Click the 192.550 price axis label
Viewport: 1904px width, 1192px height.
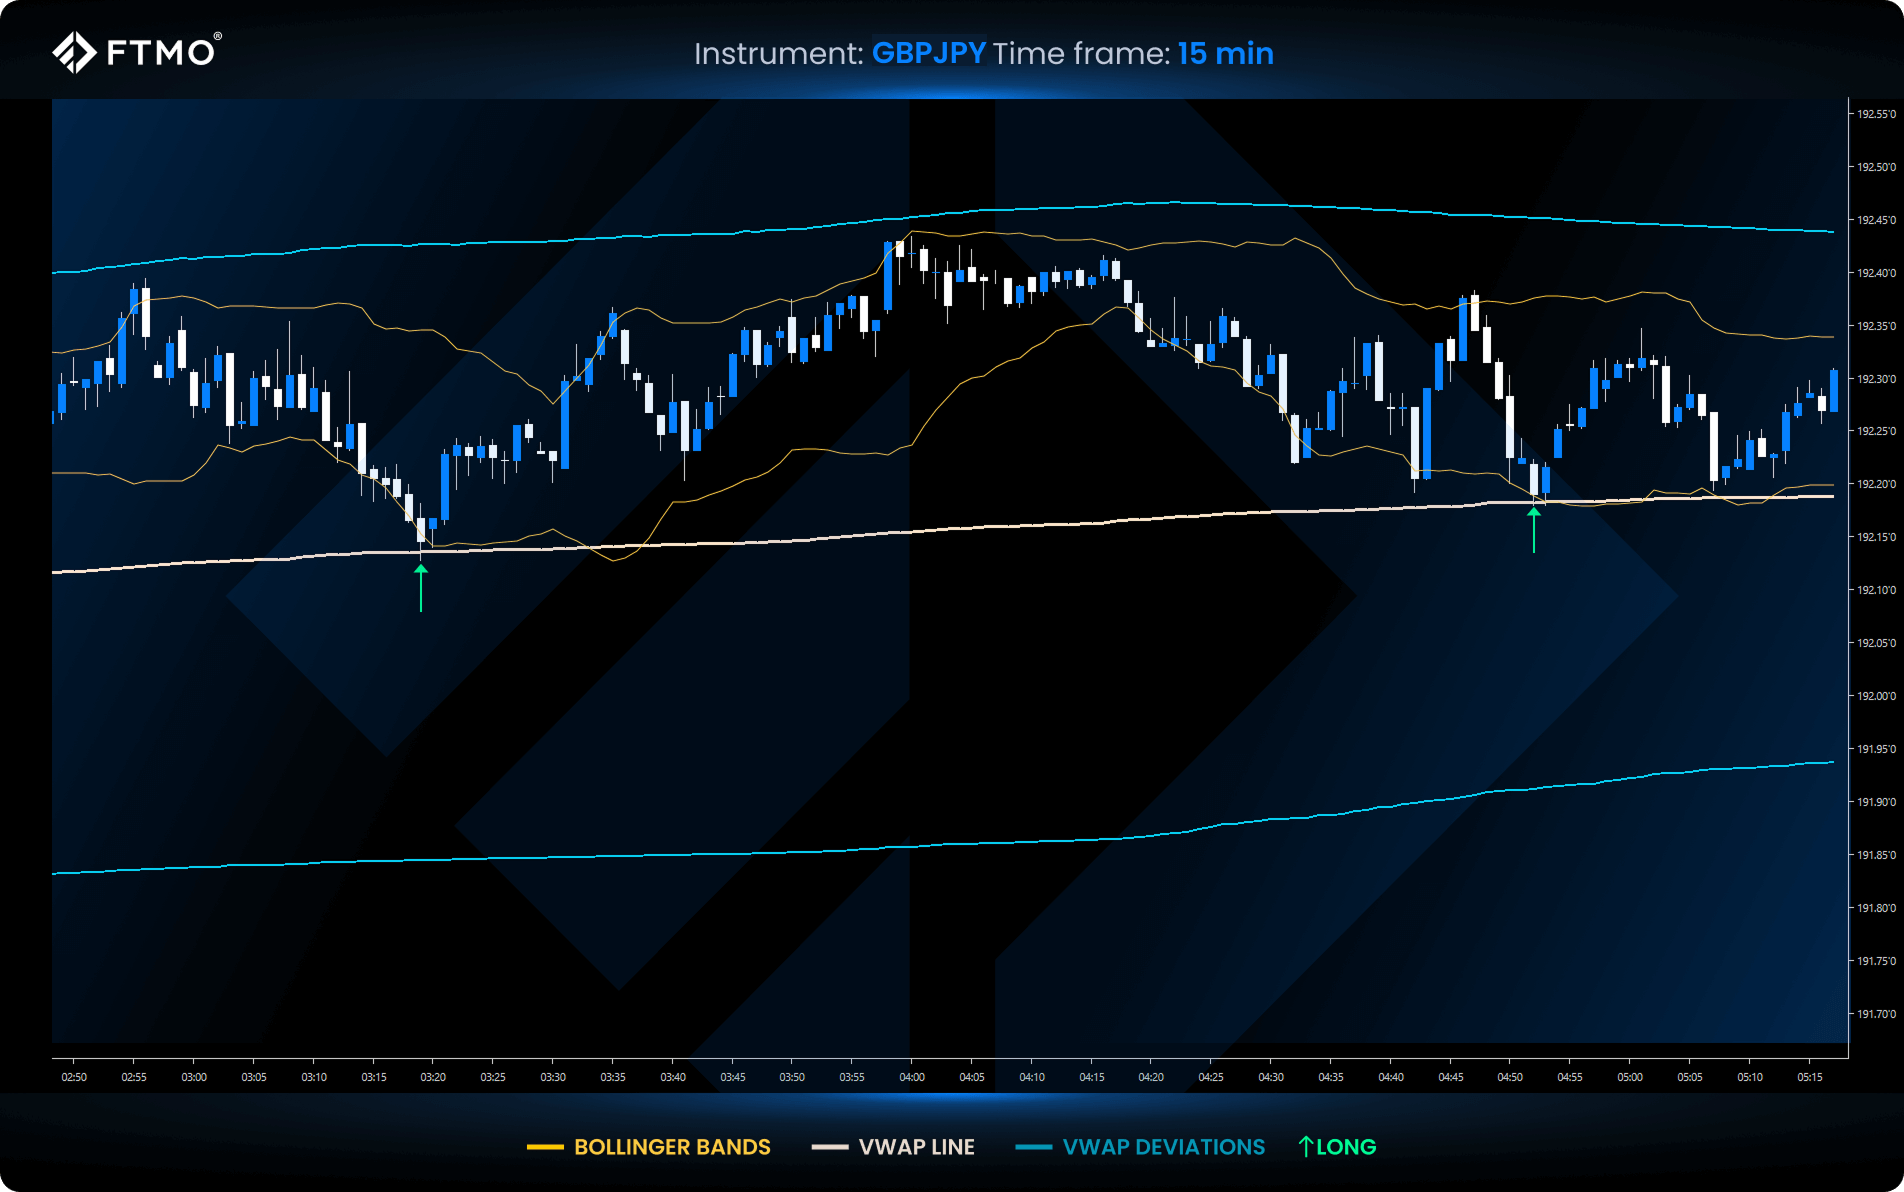(1876, 114)
